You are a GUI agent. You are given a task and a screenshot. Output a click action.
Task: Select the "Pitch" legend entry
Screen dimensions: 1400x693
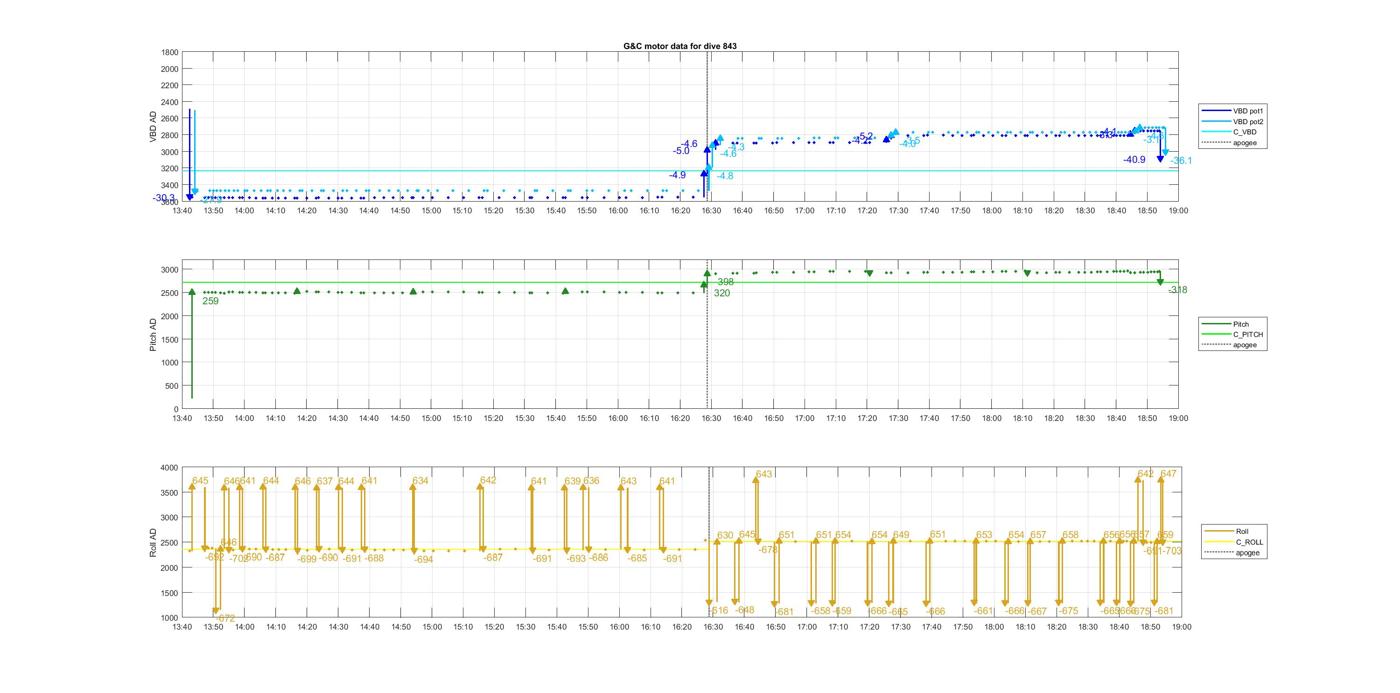coord(1241,324)
